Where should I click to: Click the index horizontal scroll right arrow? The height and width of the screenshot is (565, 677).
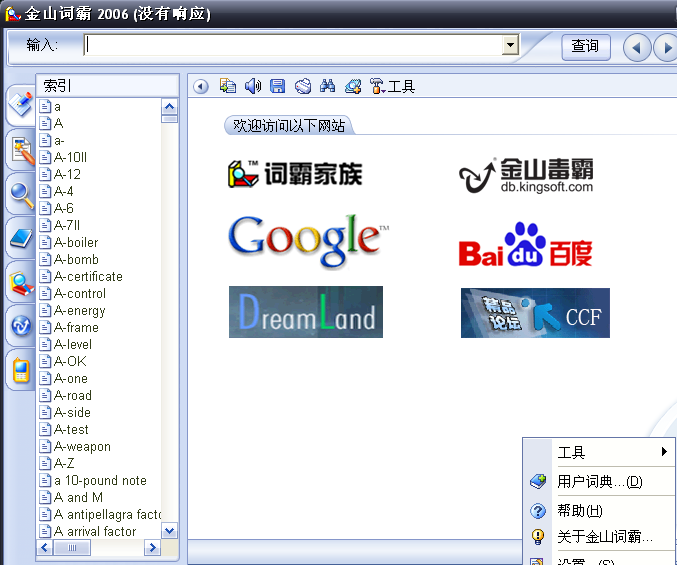pos(152,548)
